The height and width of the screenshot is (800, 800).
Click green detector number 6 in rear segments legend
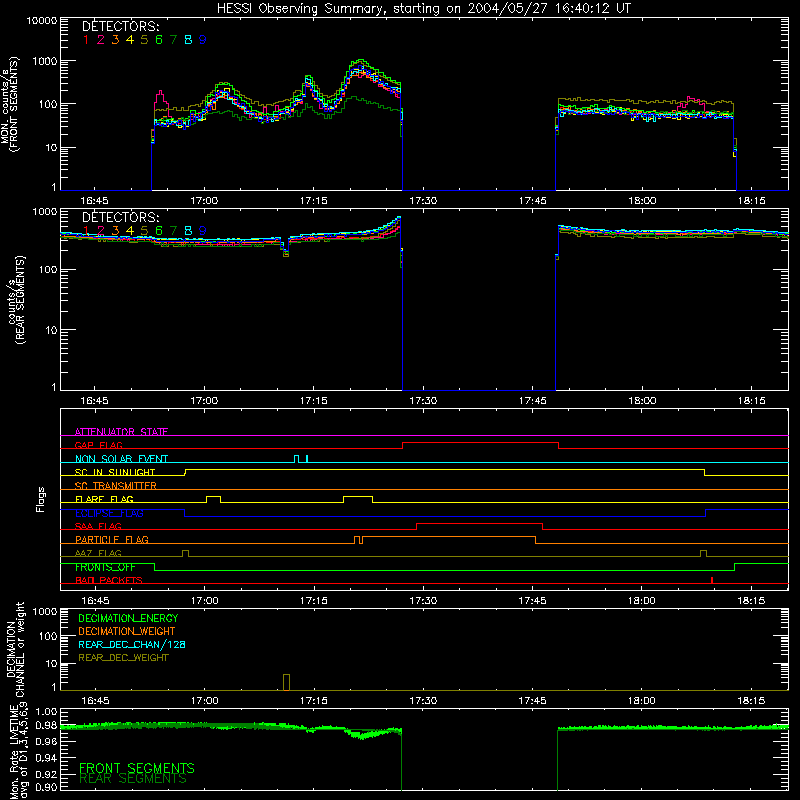click(159, 231)
